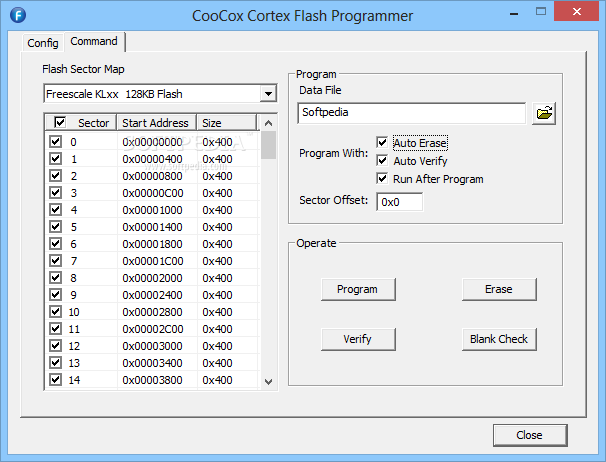Uncheck sector 0 checkbox
The image size is (606, 462).
[55, 141]
